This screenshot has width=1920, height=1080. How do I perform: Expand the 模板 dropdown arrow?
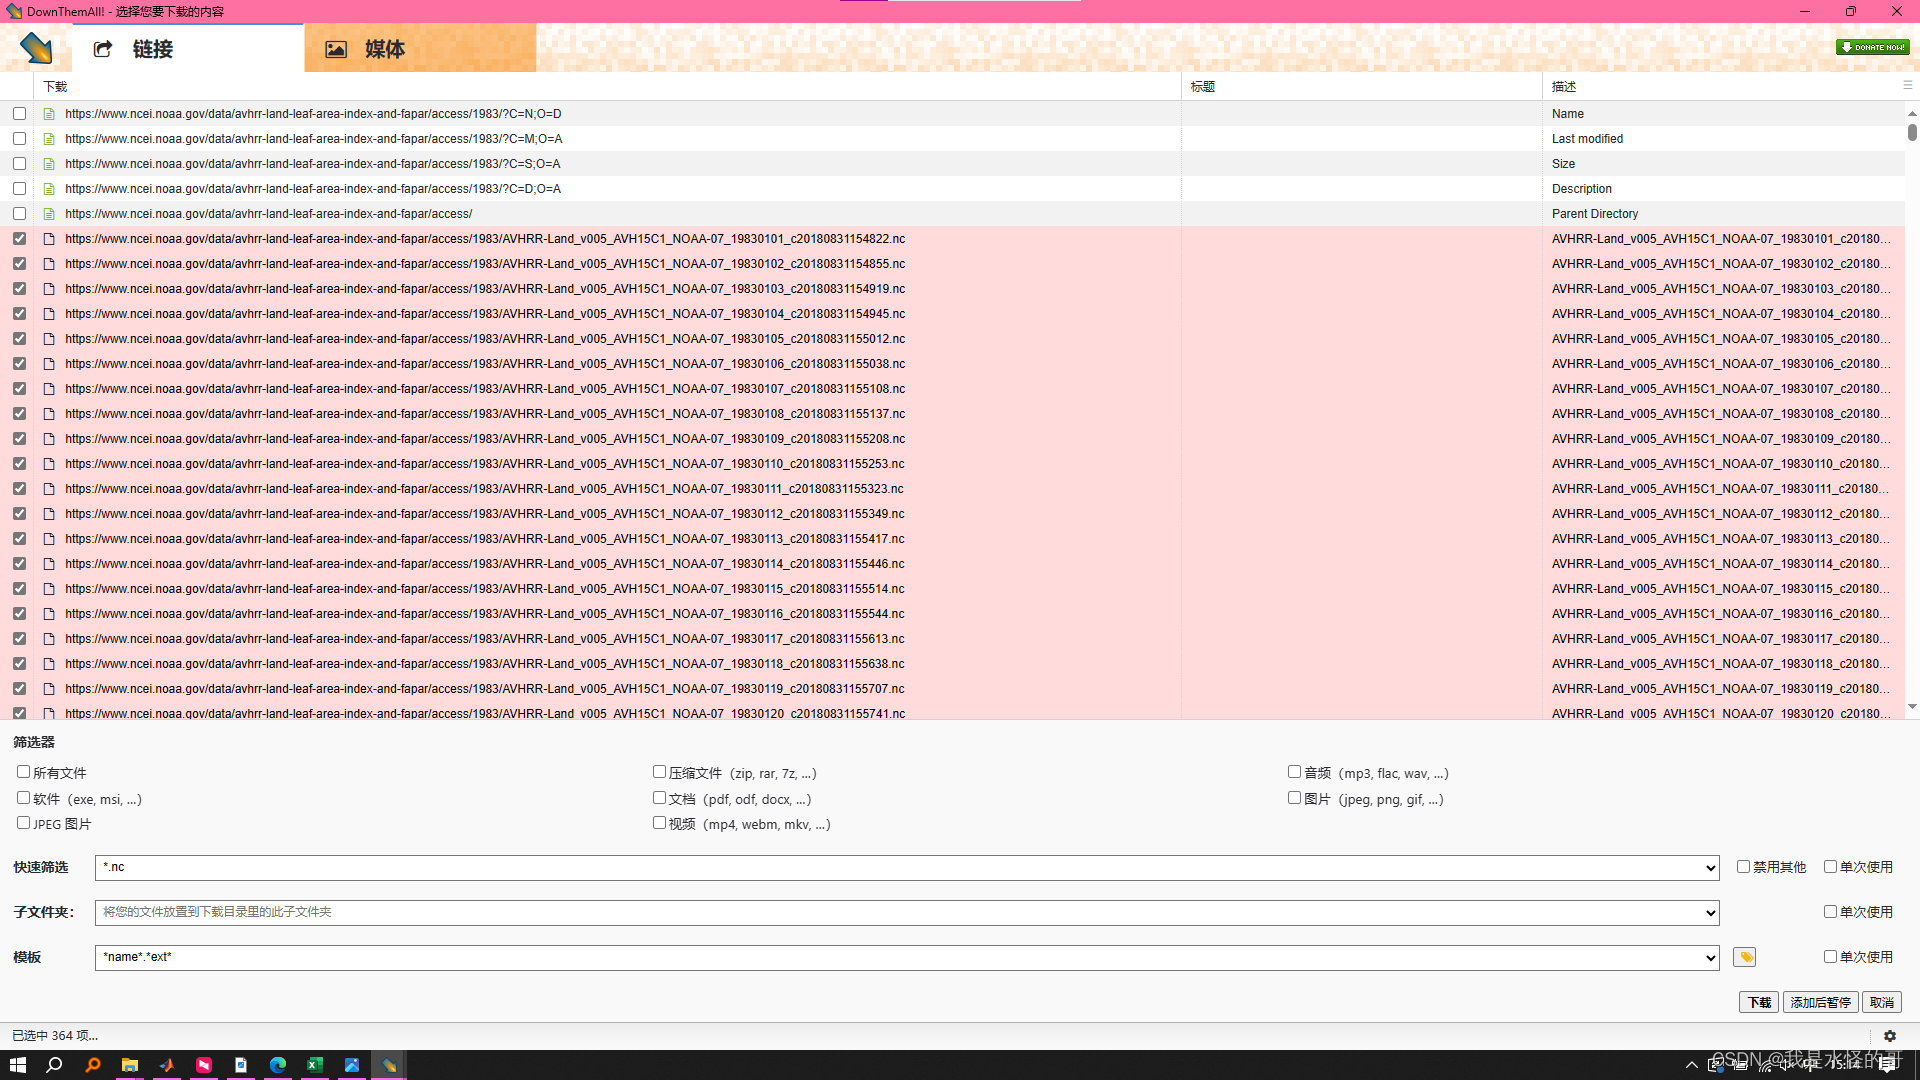(1710, 958)
